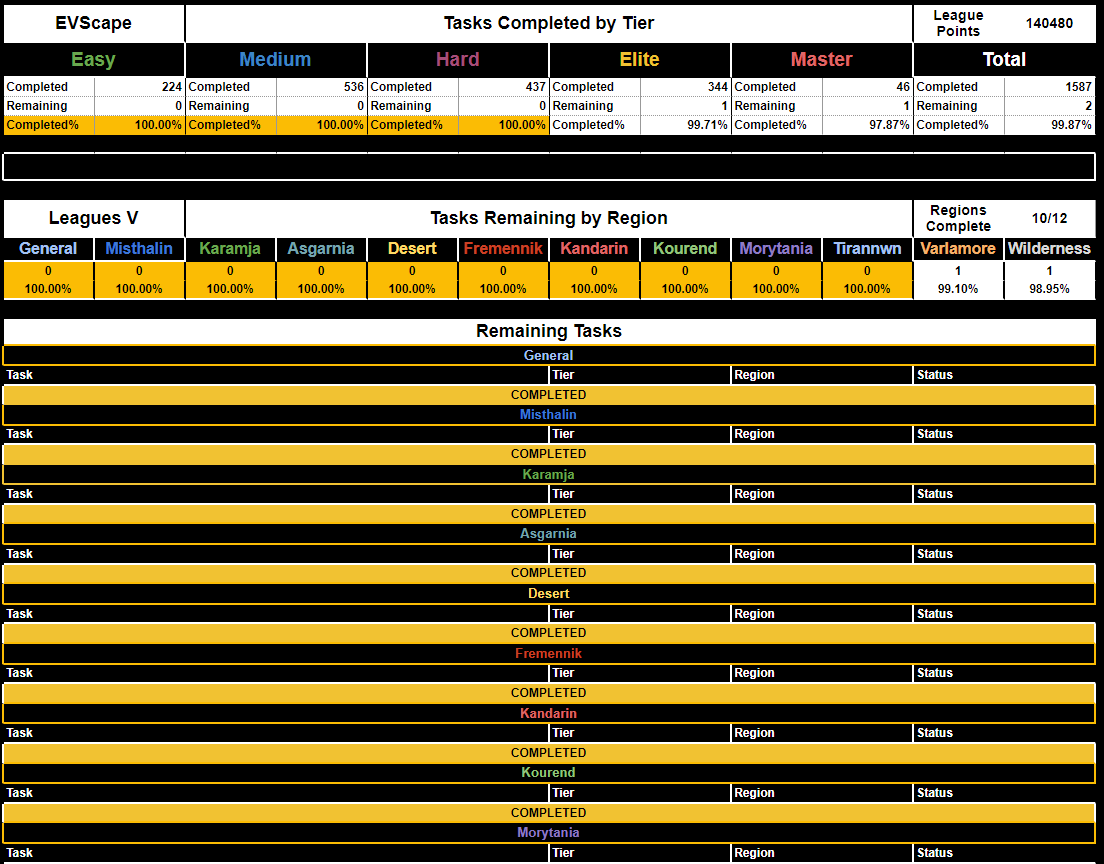The width and height of the screenshot is (1104, 864).
Task: Click the Easy tier heading
Action: click(x=94, y=60)
